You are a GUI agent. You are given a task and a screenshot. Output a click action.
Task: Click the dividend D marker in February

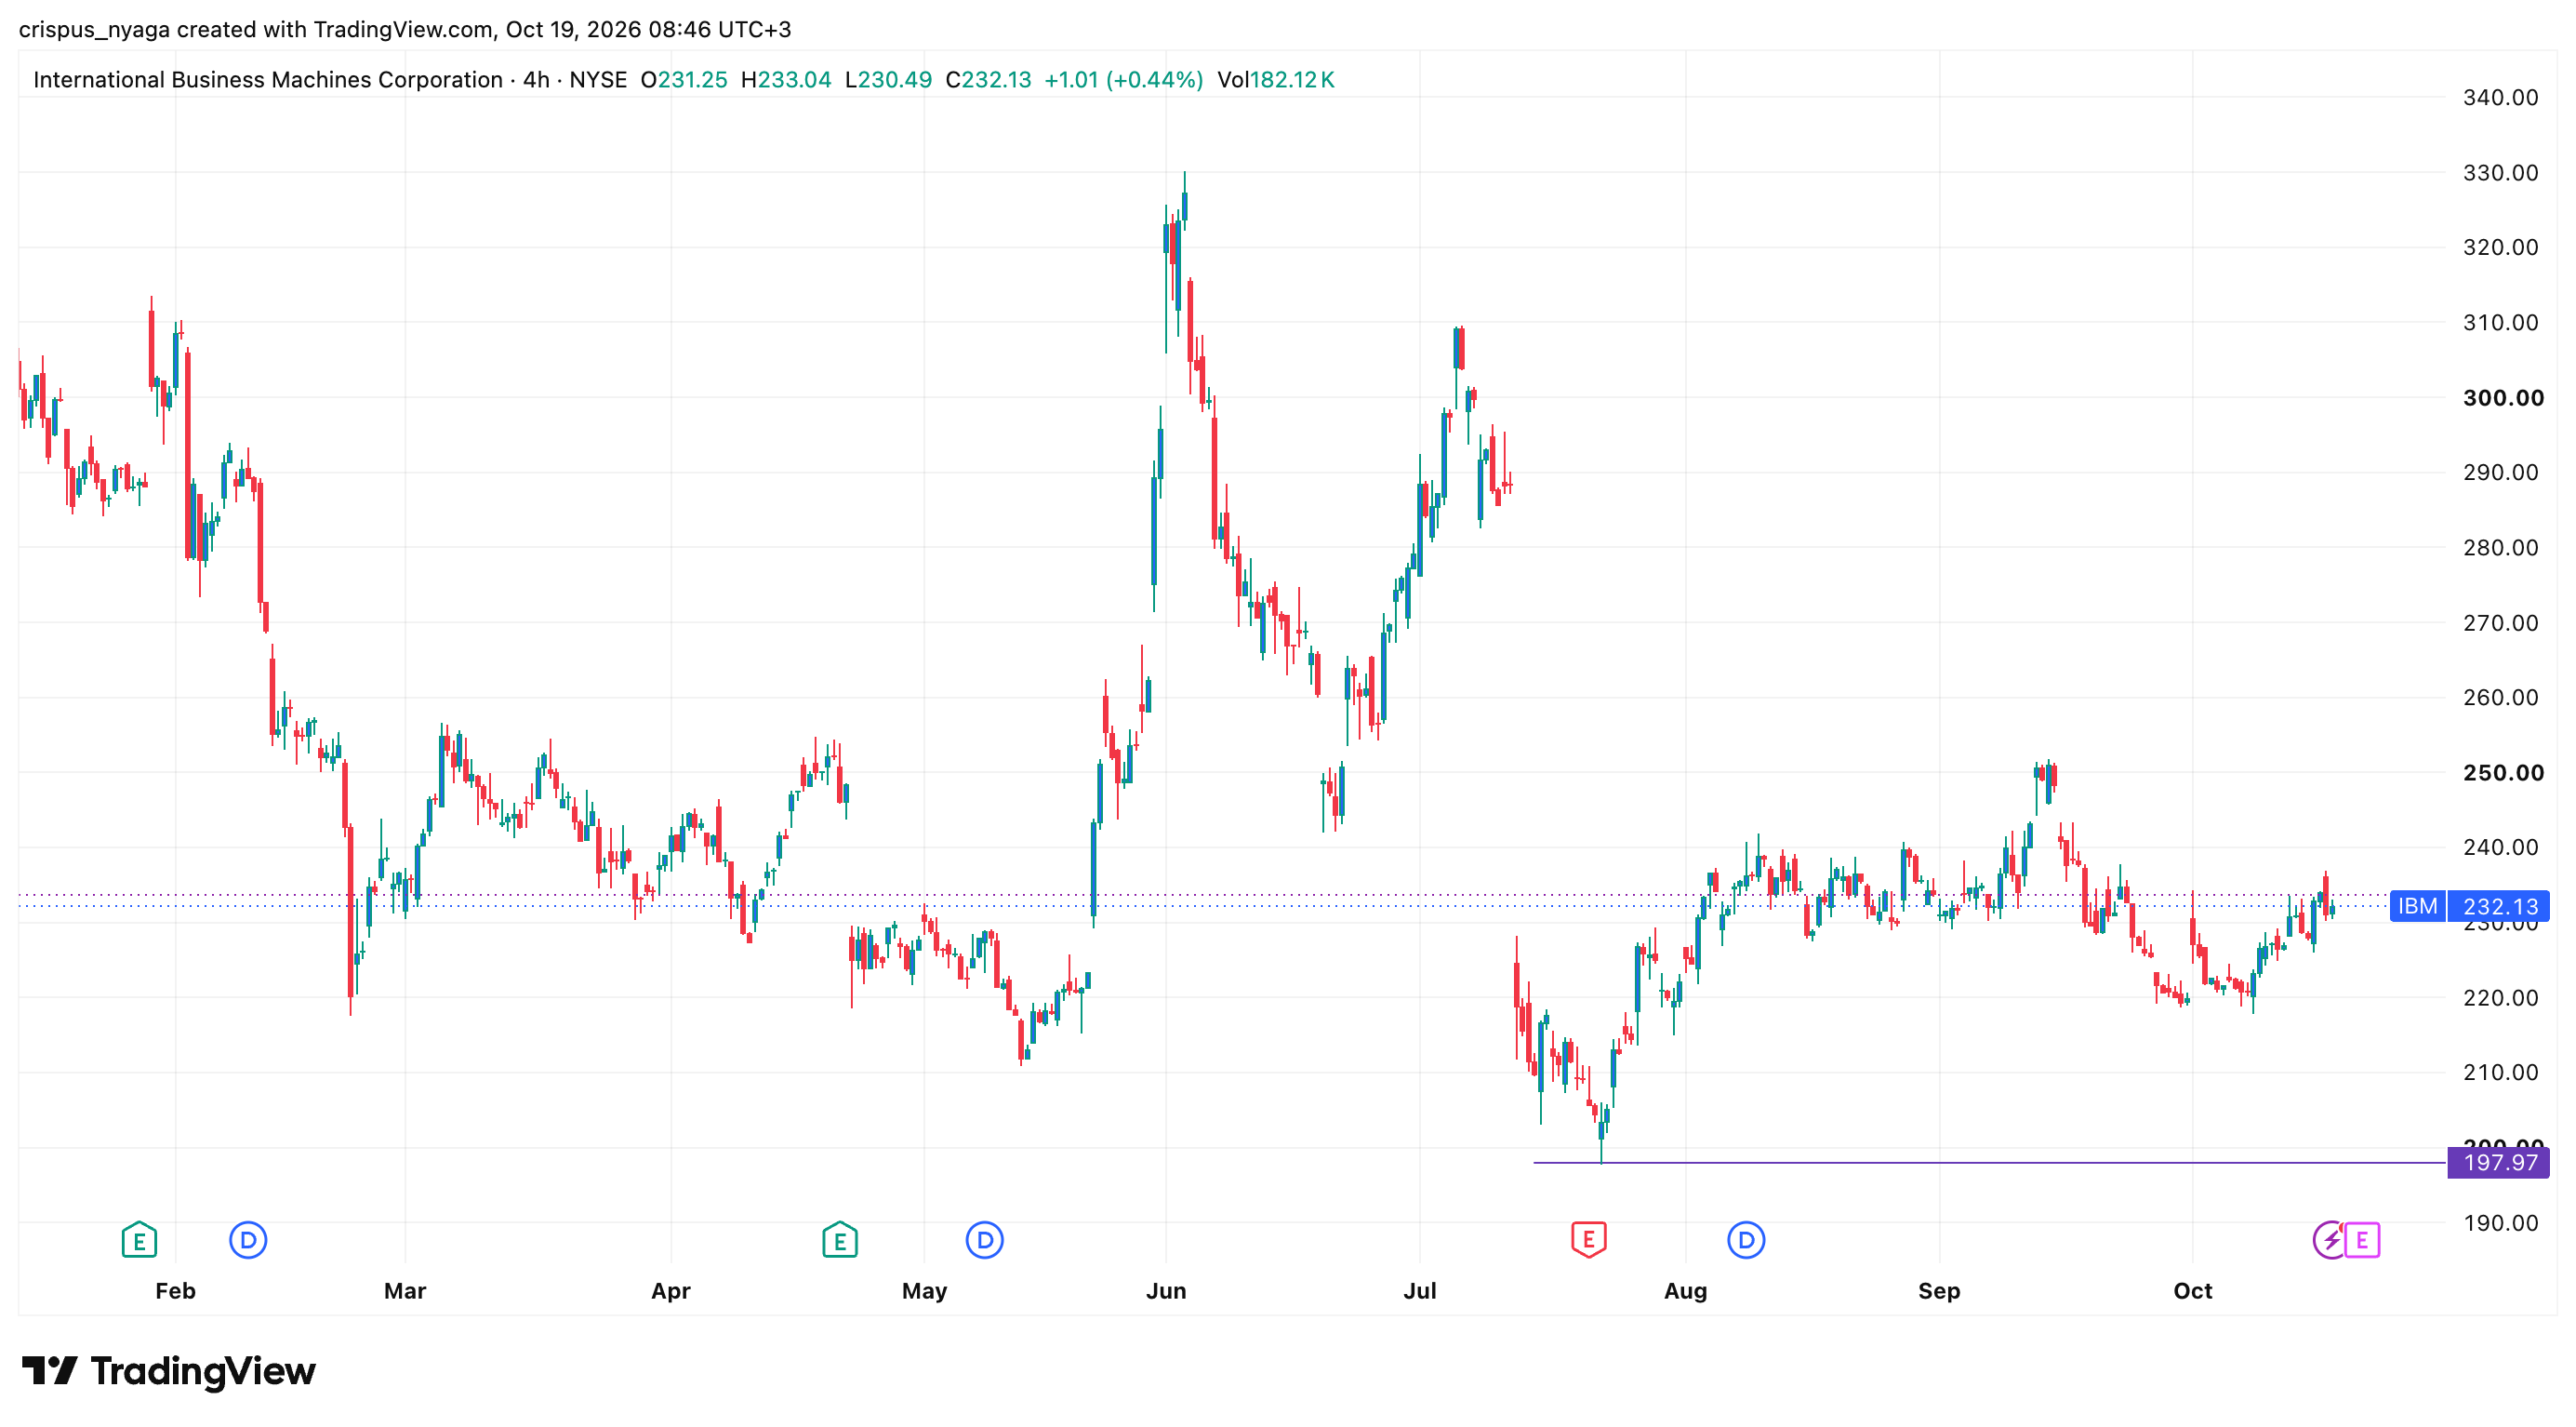[248, 1240]
